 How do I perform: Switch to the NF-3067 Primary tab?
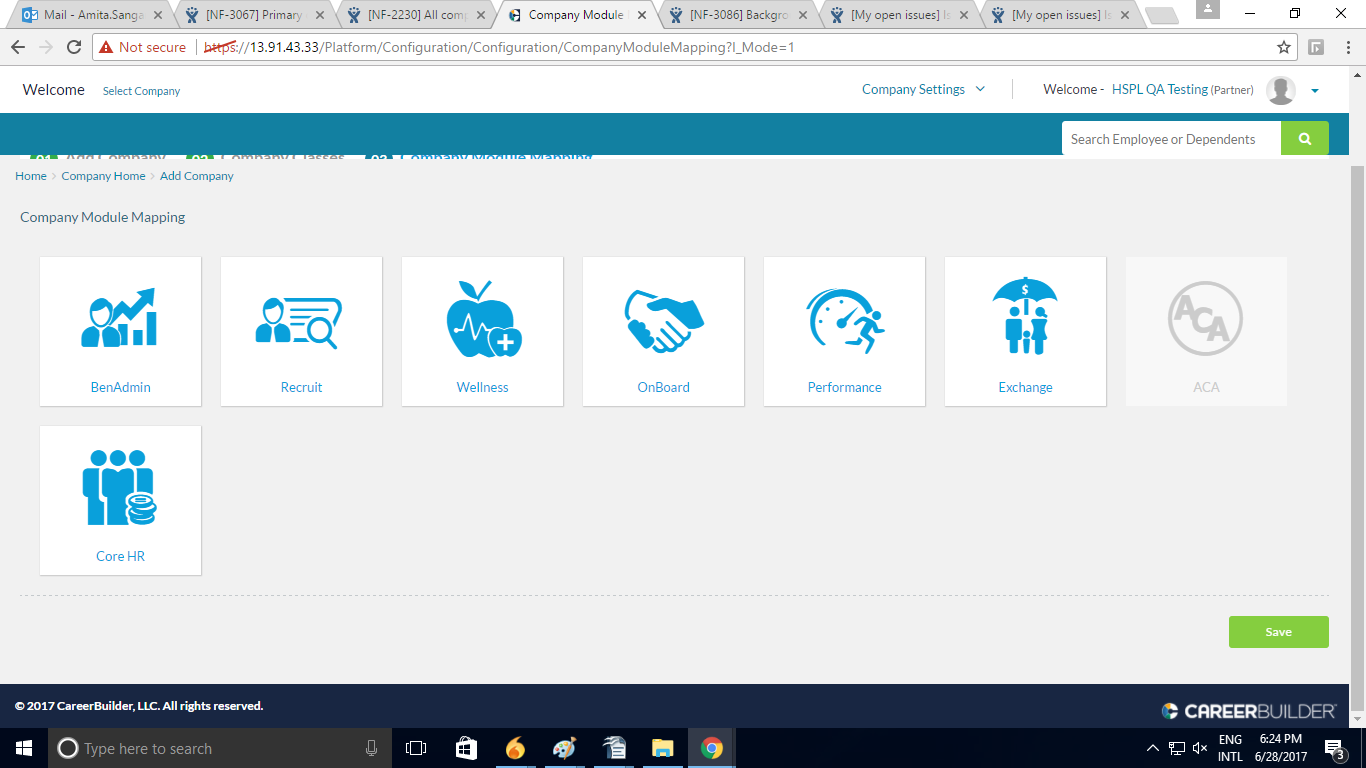point(252,15)
